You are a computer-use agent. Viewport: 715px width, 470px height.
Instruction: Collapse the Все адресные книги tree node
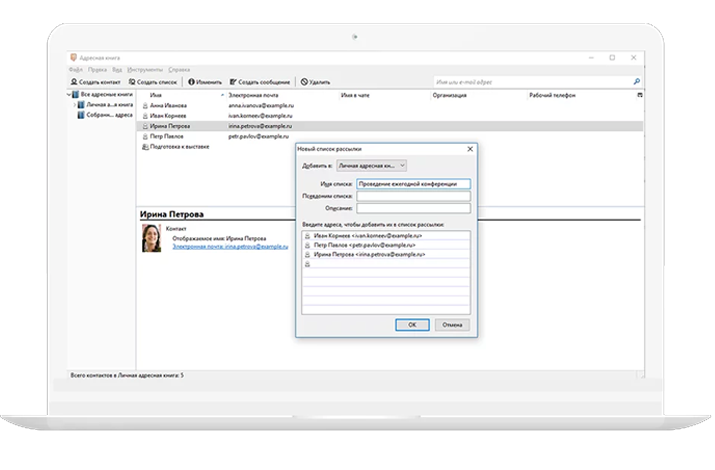pyautogui.click(x=71, y=94)
